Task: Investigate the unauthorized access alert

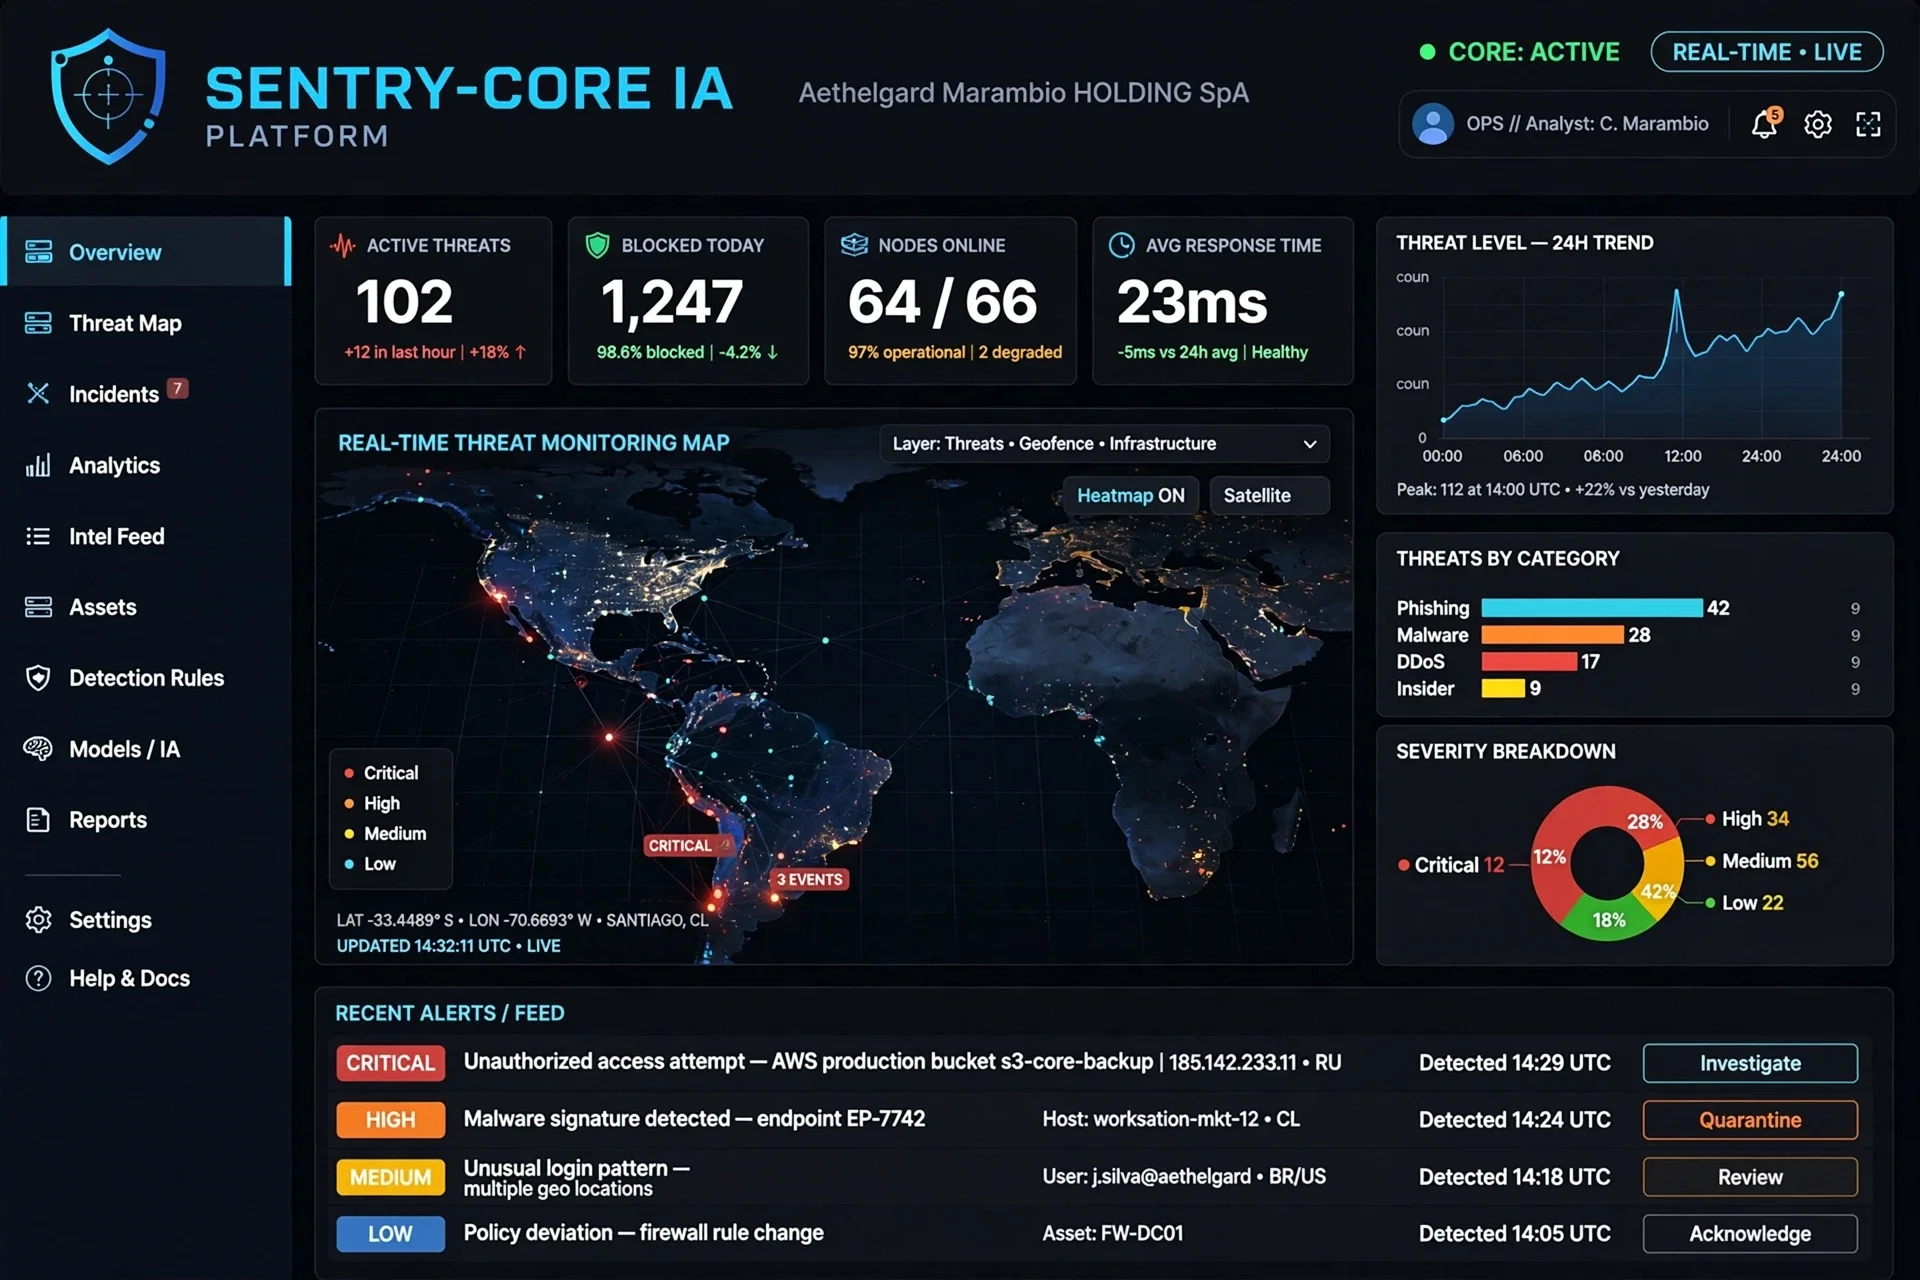Action: pyautogui.click(x=1750, y=1063)
